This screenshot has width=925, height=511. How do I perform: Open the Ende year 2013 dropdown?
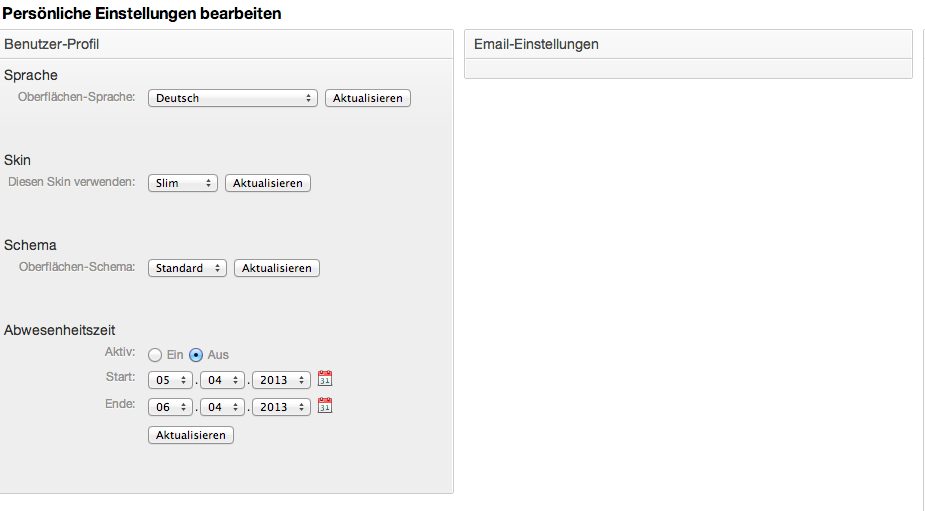[x=281, y=407]
